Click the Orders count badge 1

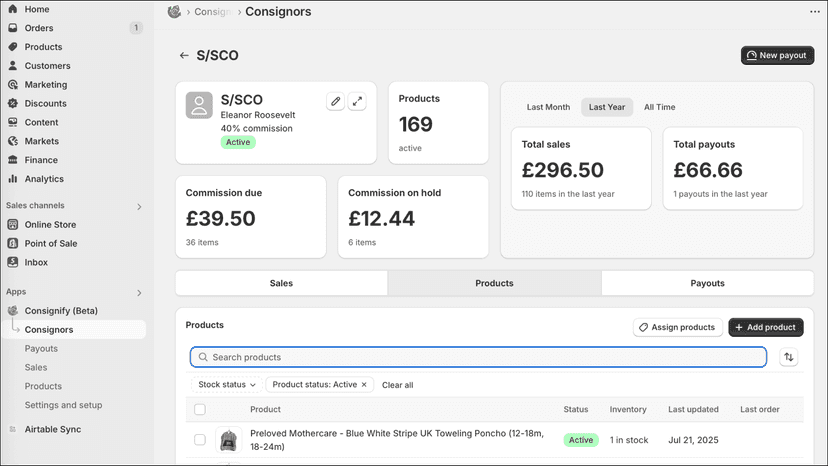pos(136,28)
